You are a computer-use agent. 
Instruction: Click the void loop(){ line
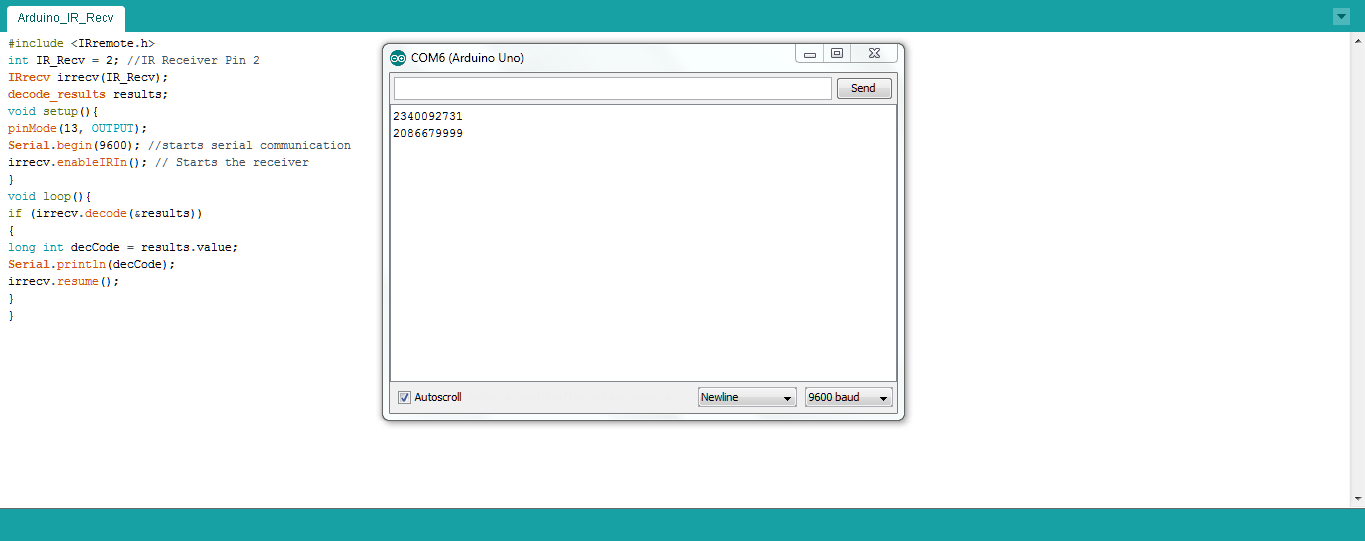[49, 196]
